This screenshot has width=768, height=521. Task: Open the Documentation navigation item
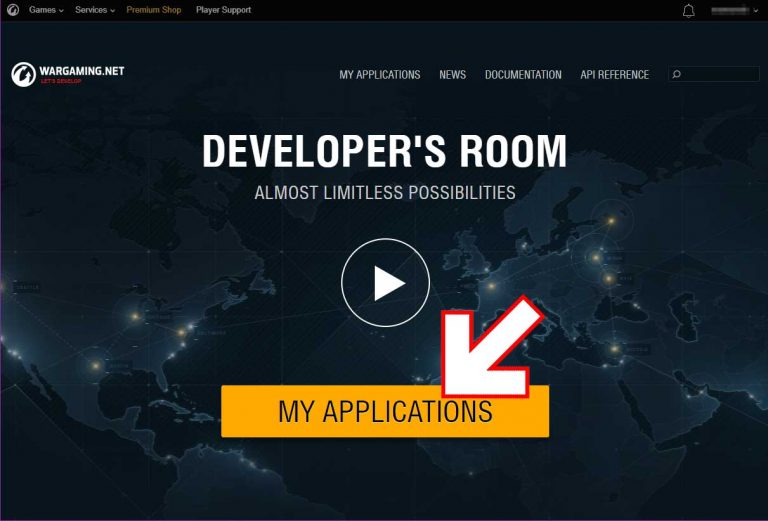523,75
